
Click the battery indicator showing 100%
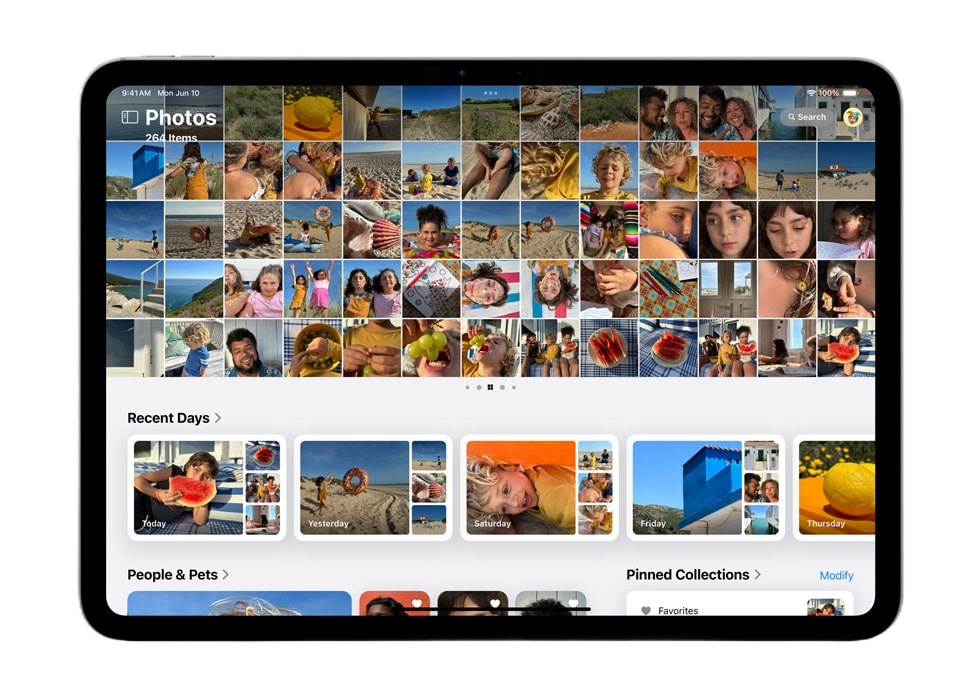[840, 93]
